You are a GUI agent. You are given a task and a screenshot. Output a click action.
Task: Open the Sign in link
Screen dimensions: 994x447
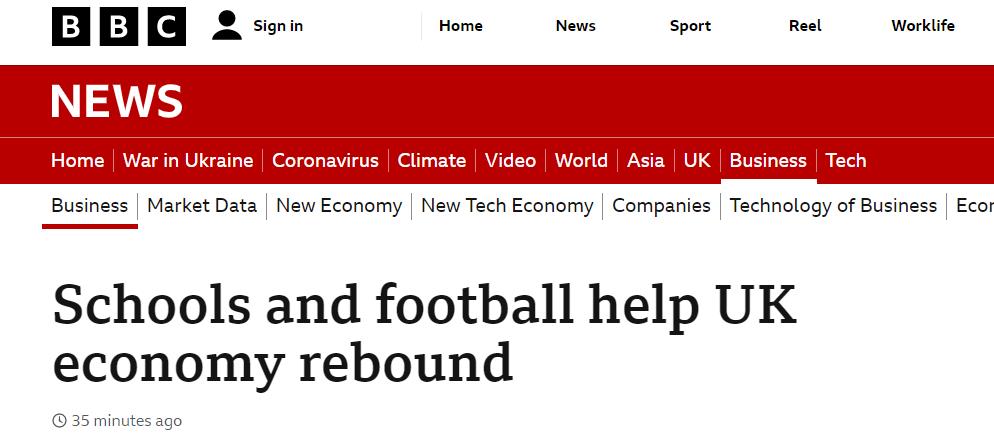[x=278, y=26]
